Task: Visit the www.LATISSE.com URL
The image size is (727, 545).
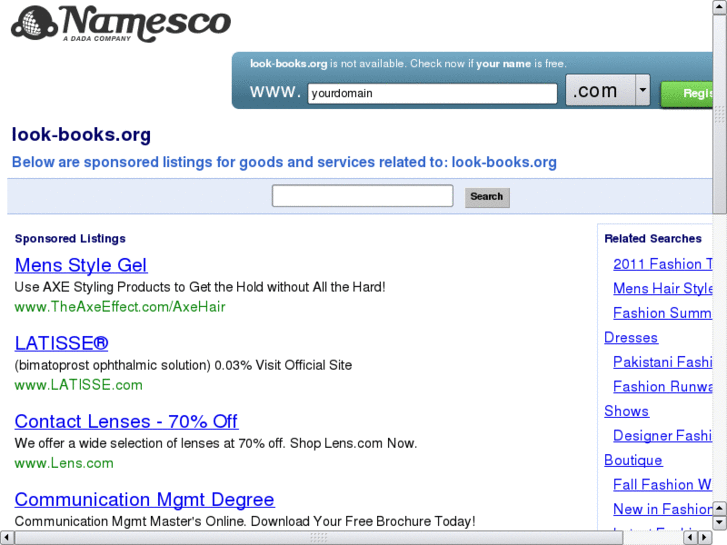Action: [78, 385]
